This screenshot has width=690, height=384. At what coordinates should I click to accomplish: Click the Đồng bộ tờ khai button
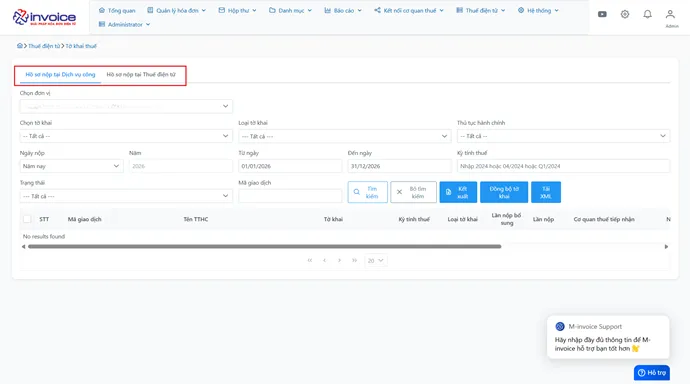pos(504,192)
